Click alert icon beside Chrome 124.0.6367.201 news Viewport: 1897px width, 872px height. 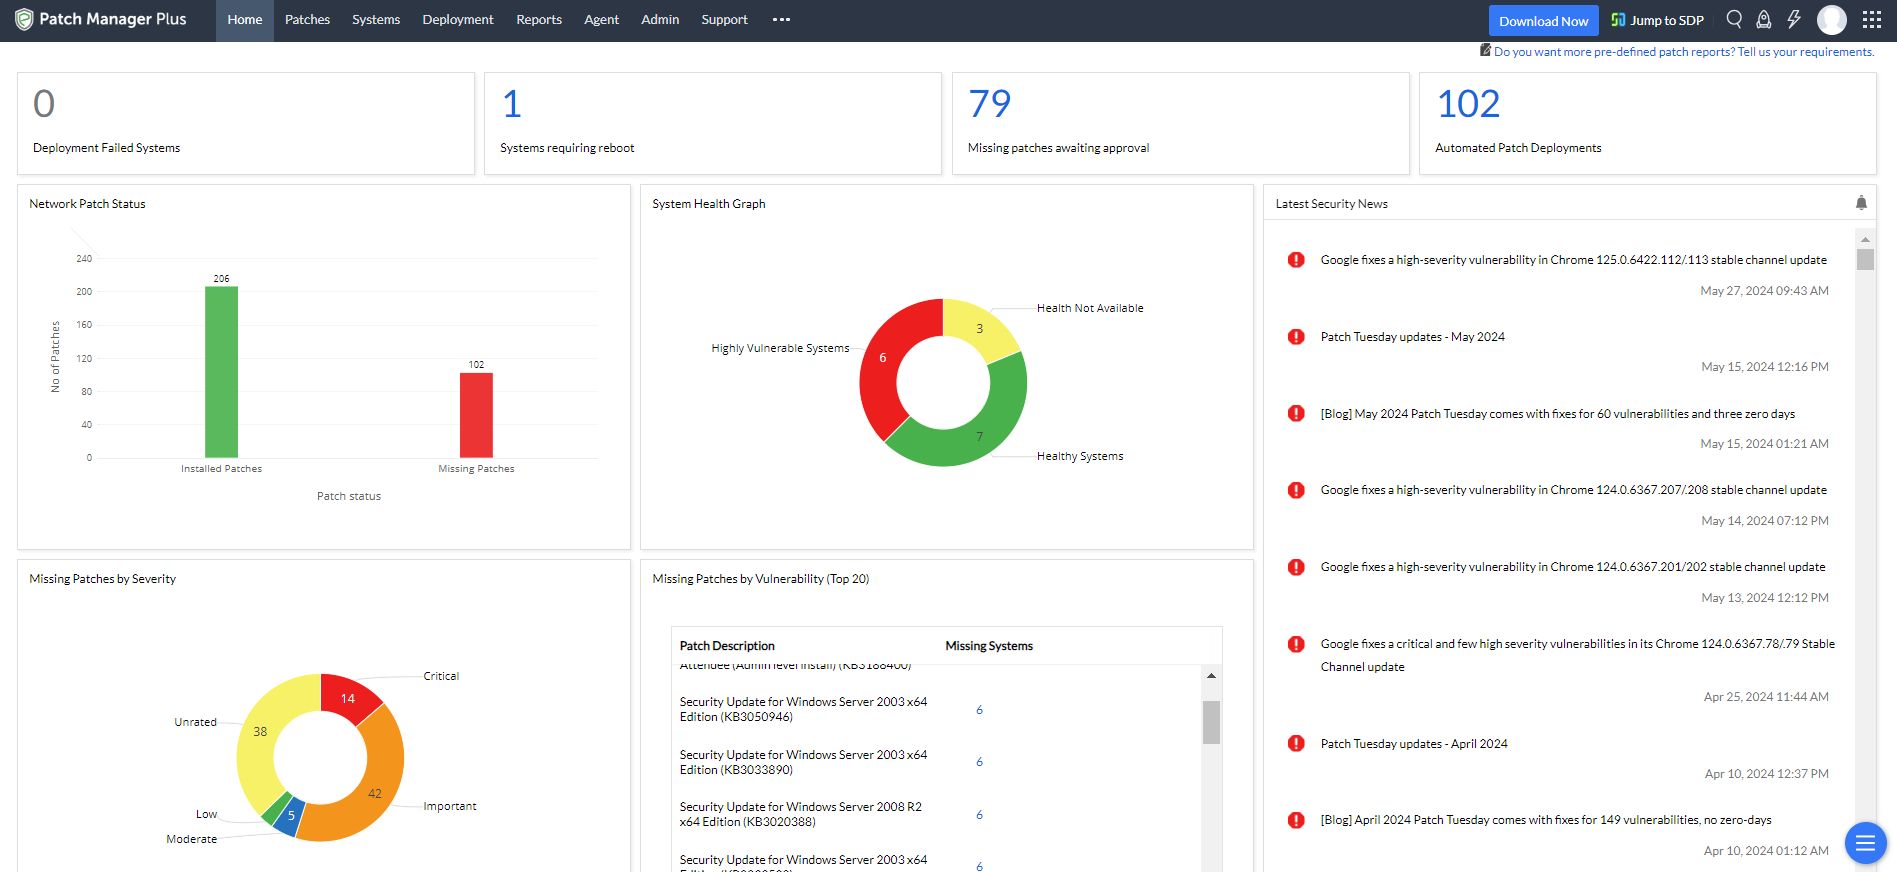pyautogui.click(x=1296, y=567)
